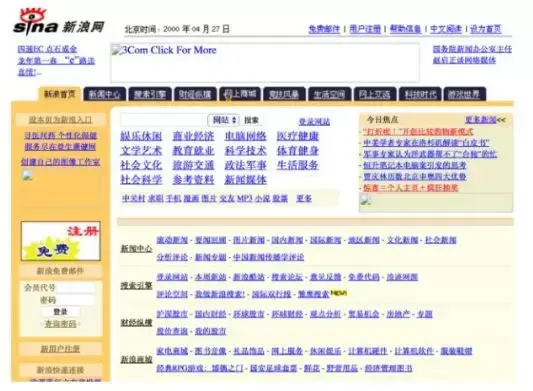The height and width of the screenshot is (391, 533).
Task: Open the 搜索引擎 navigation tab
Action: point(150,94)
